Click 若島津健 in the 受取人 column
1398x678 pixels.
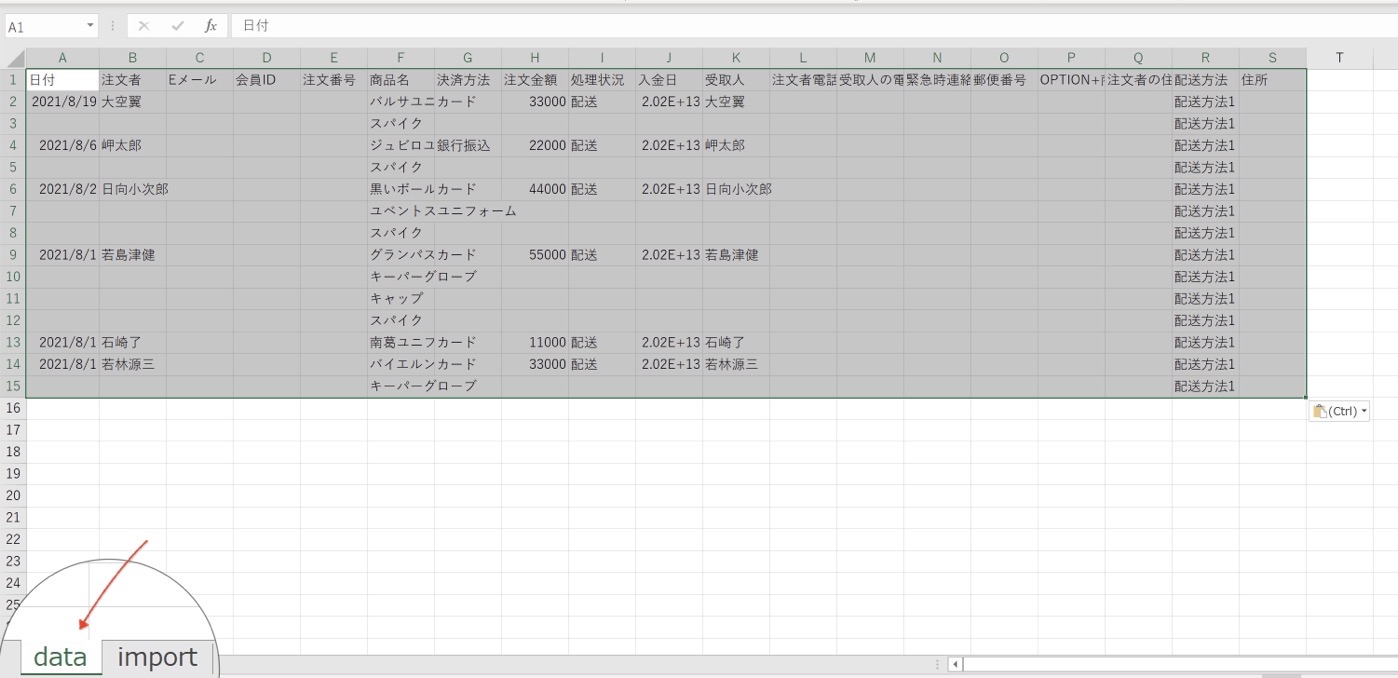click(x=736, y=255)
